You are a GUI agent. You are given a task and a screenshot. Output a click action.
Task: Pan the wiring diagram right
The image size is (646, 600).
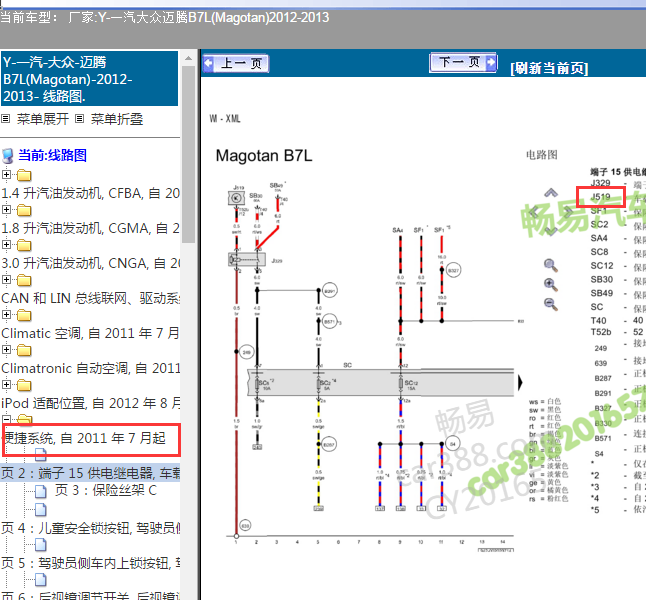(x=568, y=212)
